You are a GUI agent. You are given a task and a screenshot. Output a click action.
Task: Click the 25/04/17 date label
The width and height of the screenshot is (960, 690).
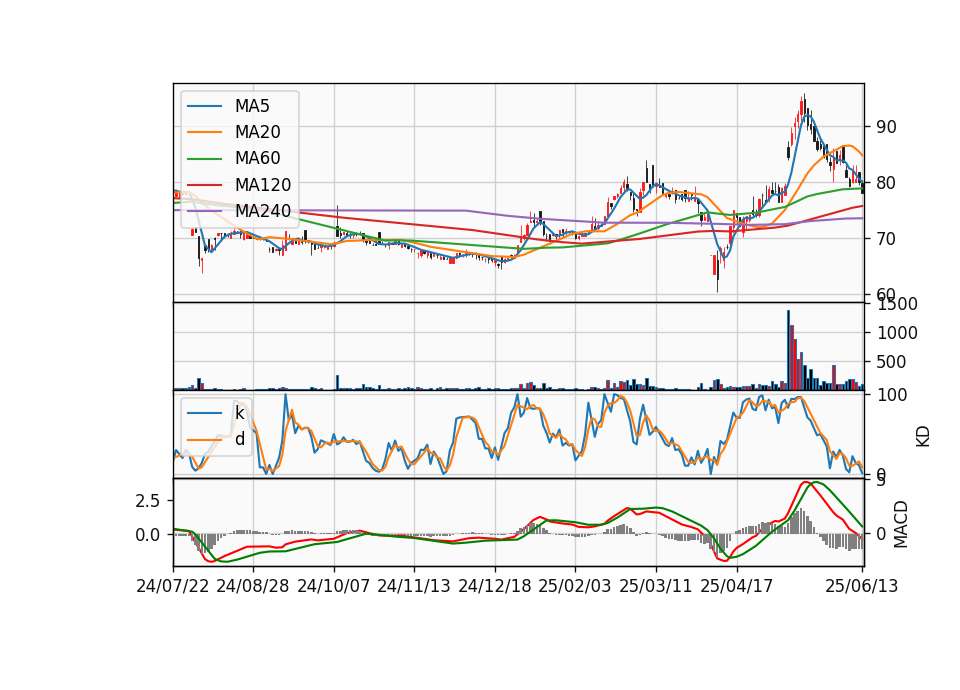pos(737,587)
